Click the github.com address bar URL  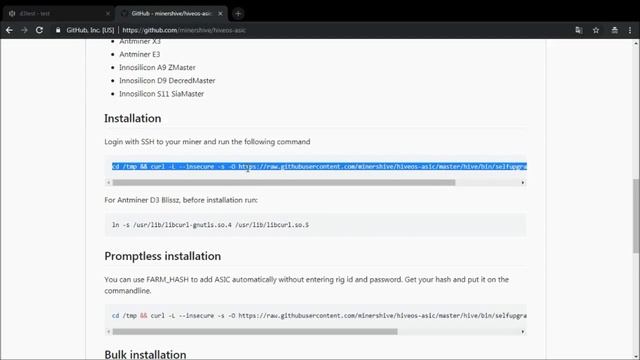(184, 30)
